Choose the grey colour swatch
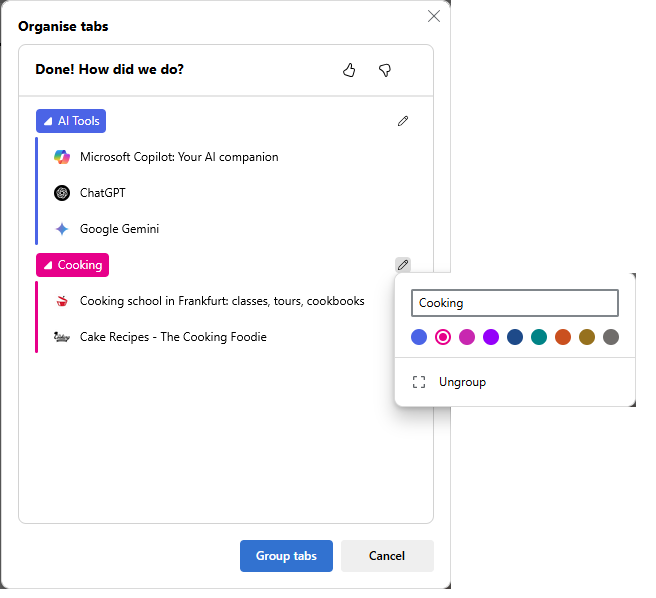This screenshot has height=598, width=656. point(611,337)
